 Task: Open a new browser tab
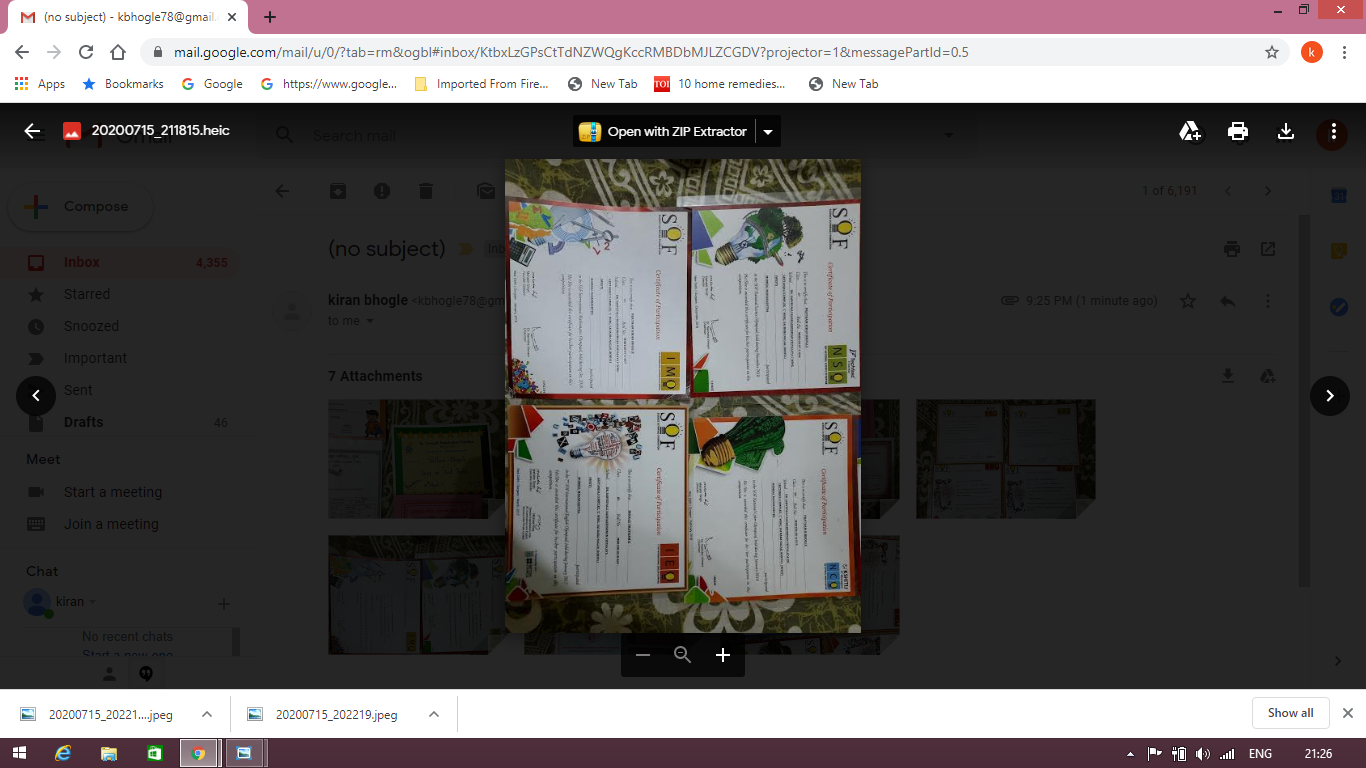coord(270,17)
